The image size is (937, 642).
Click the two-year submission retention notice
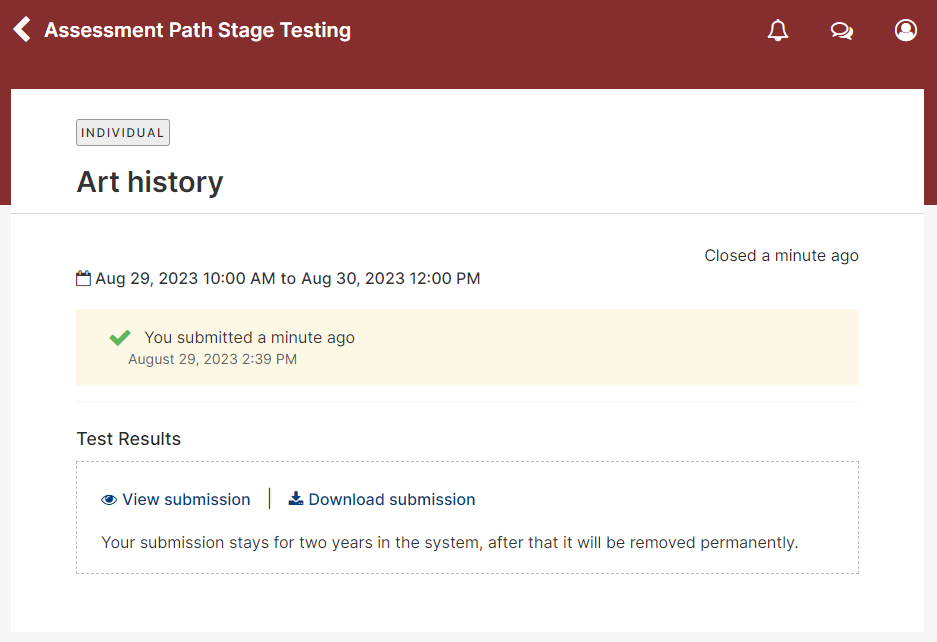[449, 543]
